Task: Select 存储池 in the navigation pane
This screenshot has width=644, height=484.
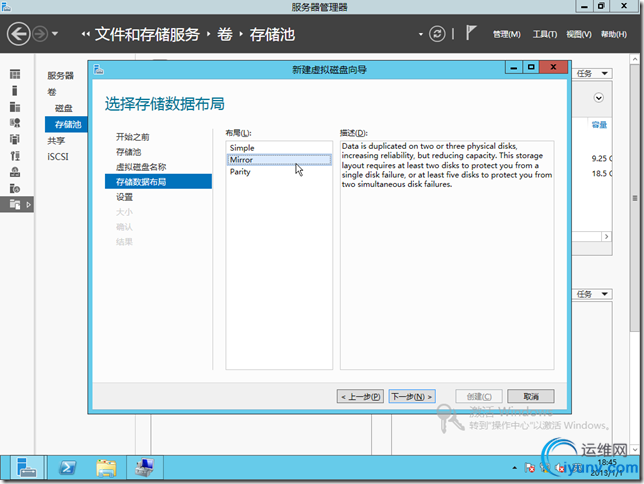Action: tap(66, 124)
